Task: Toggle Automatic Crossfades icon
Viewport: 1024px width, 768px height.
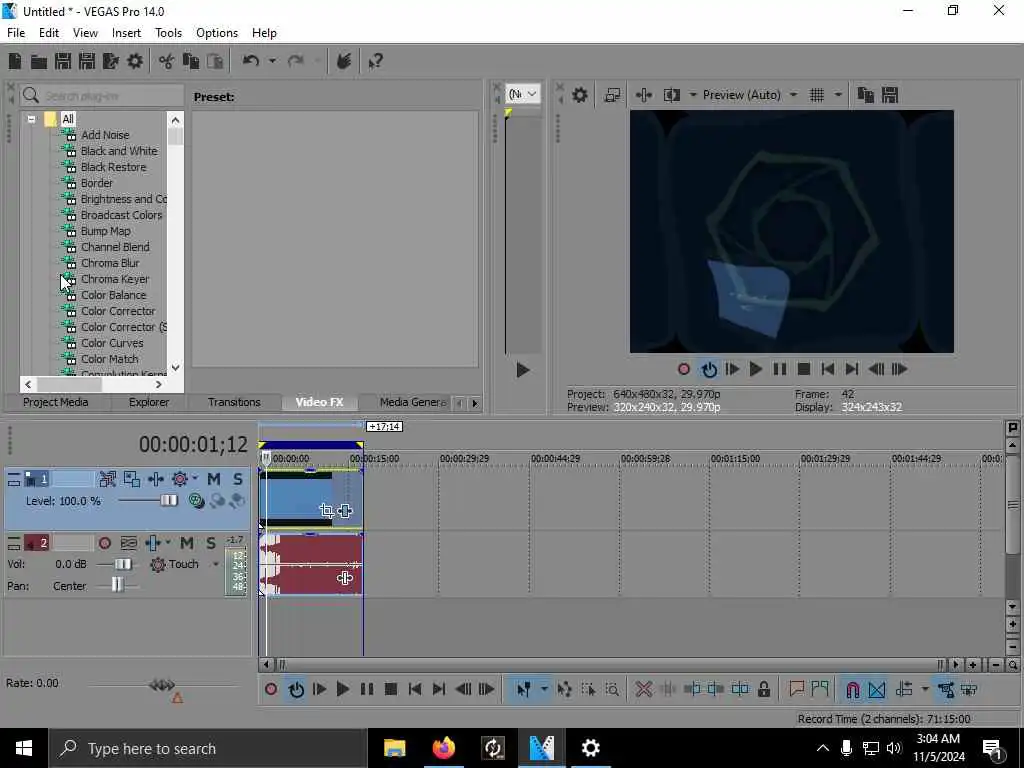Action: tap(876, 689)
